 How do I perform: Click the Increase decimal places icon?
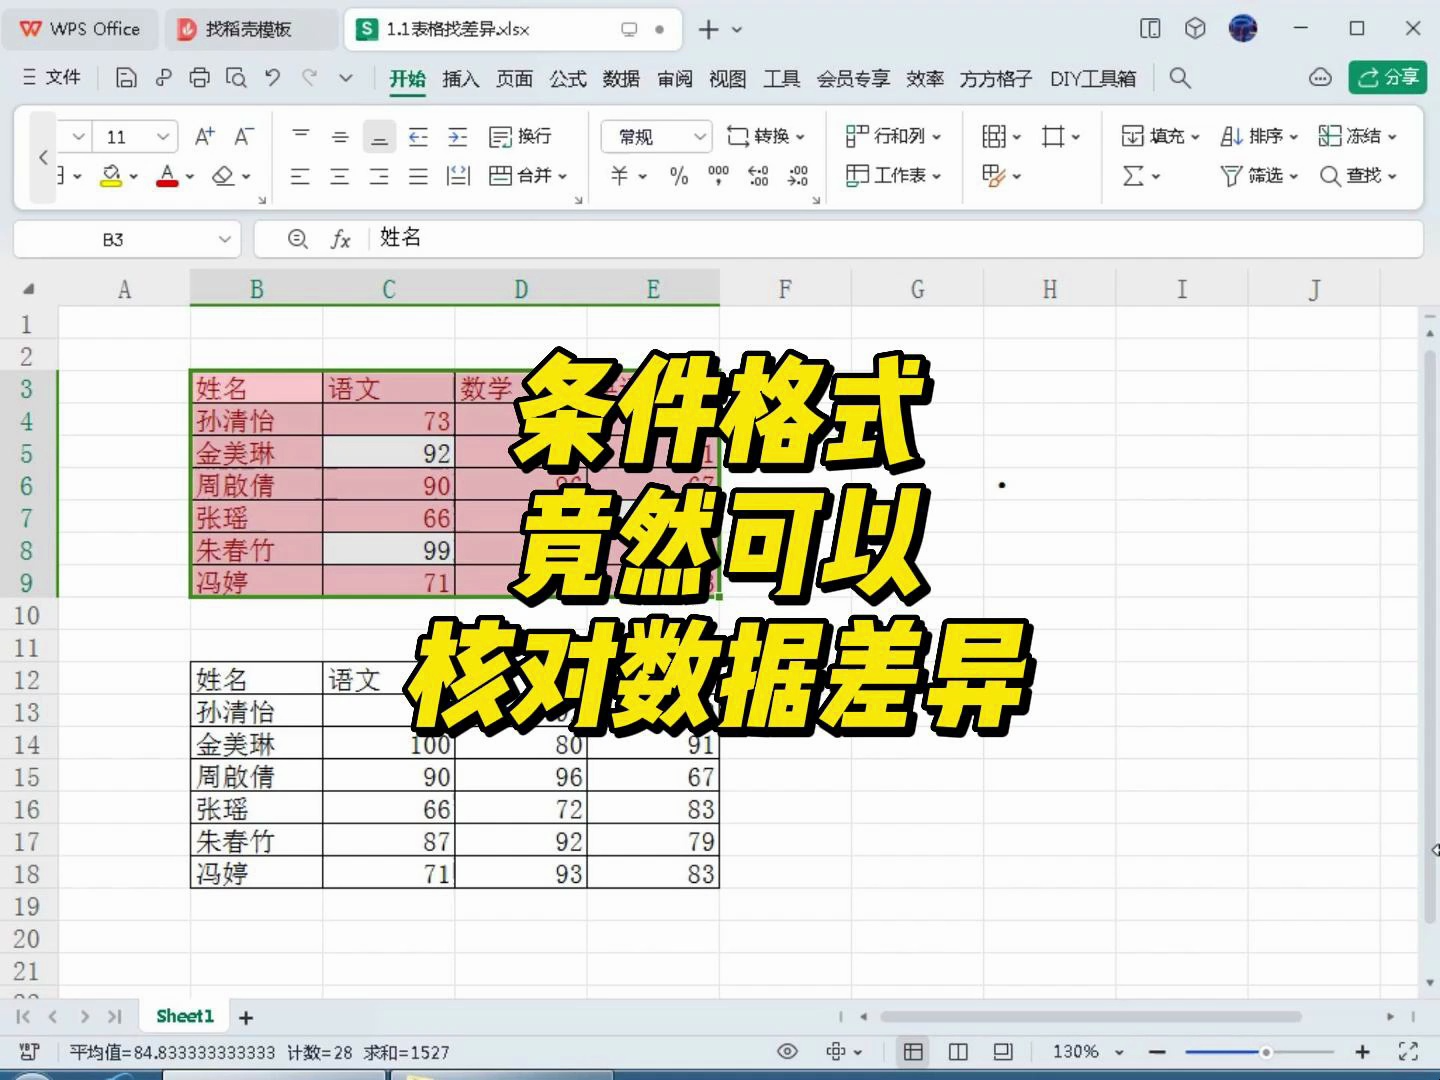click(x=758, y=176)
